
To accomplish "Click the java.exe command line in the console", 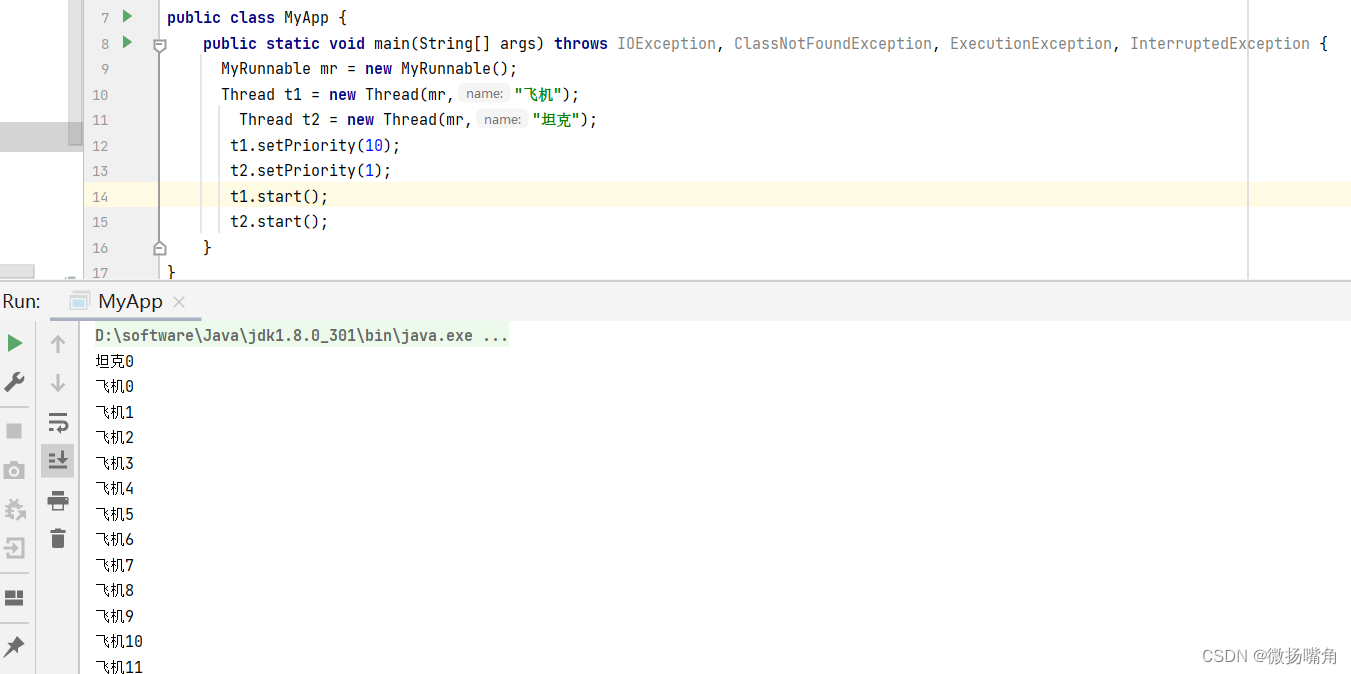I will [x=302, y=336].
